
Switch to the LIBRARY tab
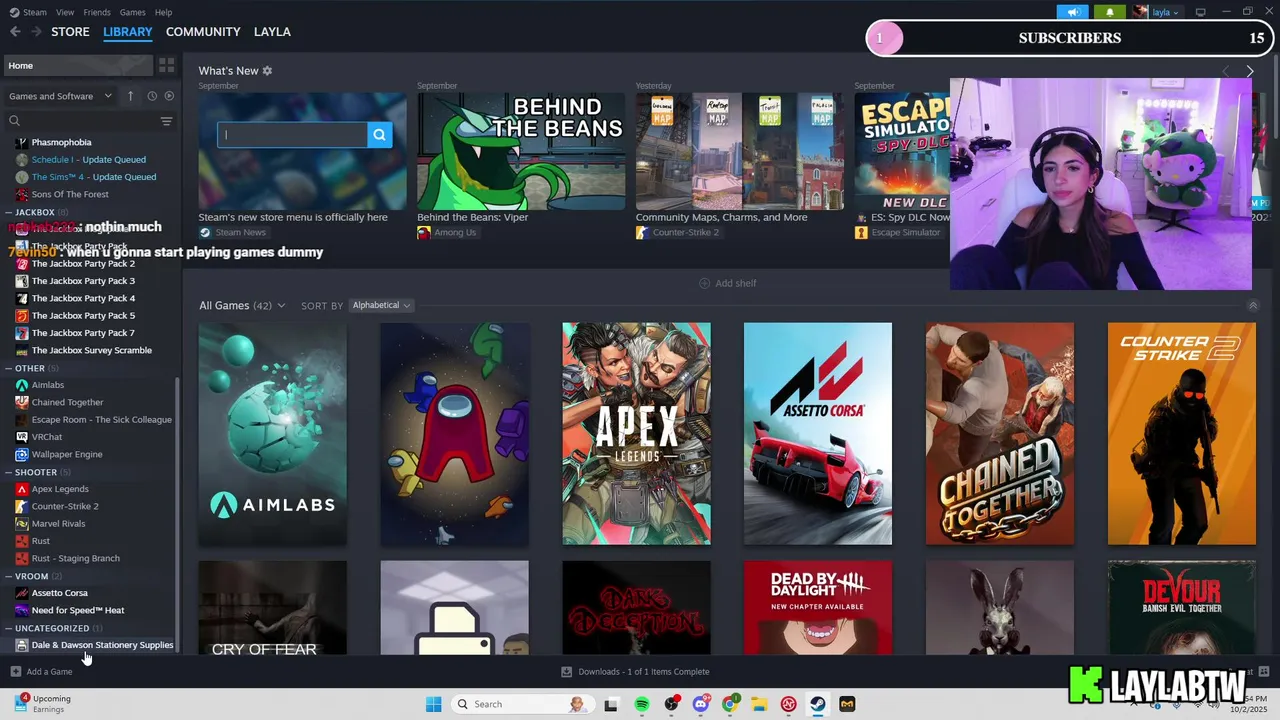tap(128, 32)
